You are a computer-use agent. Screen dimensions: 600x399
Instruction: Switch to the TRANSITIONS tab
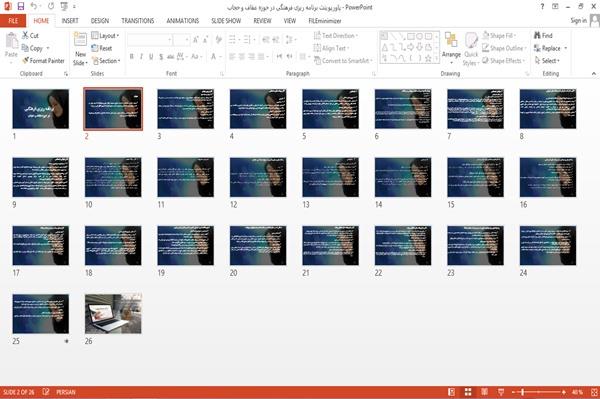point(138,21)
